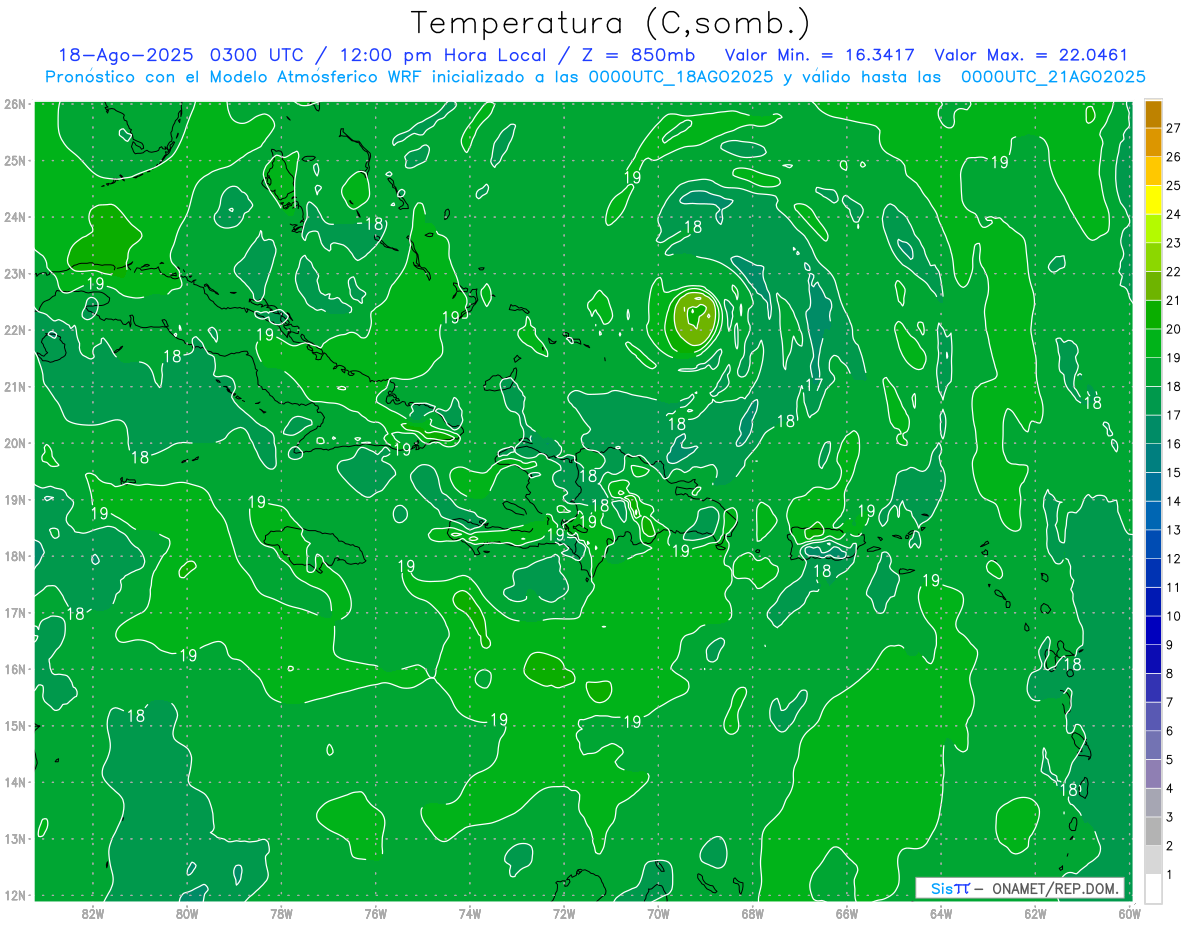This screenshot has width=1200, height=927.
Task: Click the 'ONAMET/REP.DOM.' credit label
Action: pos(1055,888)
